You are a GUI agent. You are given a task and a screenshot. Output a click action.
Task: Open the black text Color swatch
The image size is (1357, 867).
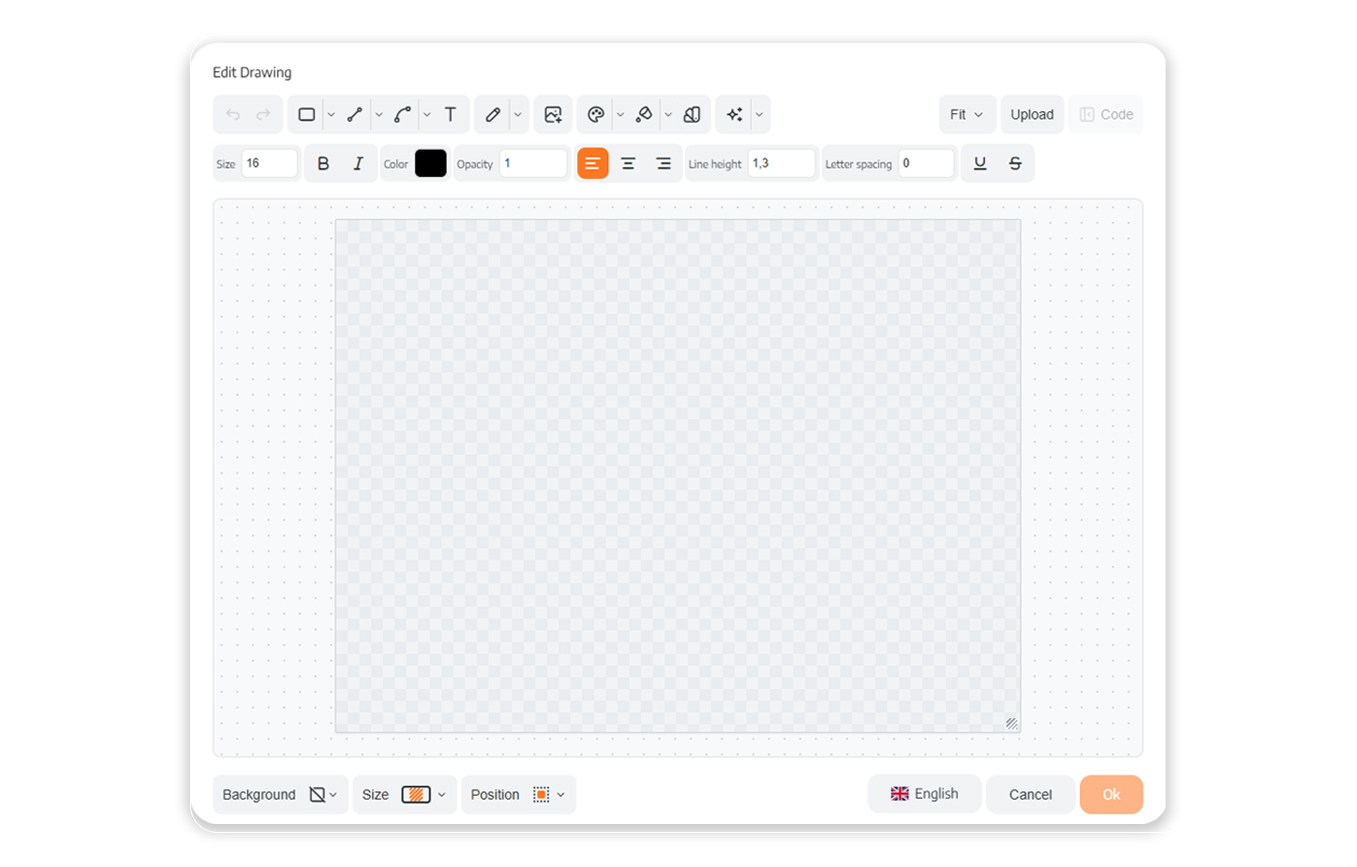431,163
